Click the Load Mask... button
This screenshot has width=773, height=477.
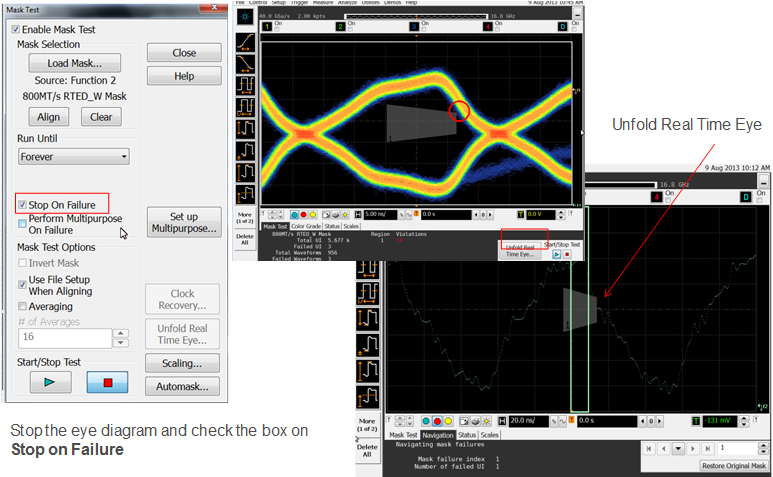(x=69, y=63)
